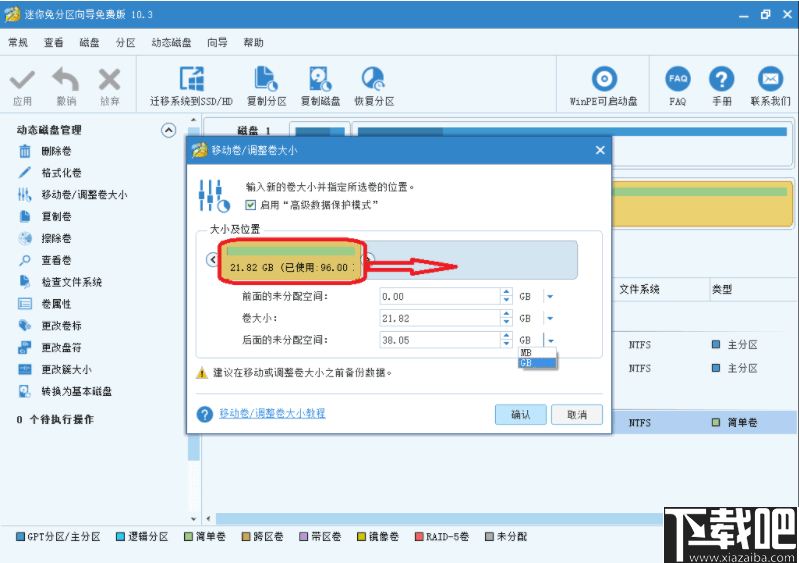
Task: Decrease unallocated space after with down spinner
Action: coord(506,344)
